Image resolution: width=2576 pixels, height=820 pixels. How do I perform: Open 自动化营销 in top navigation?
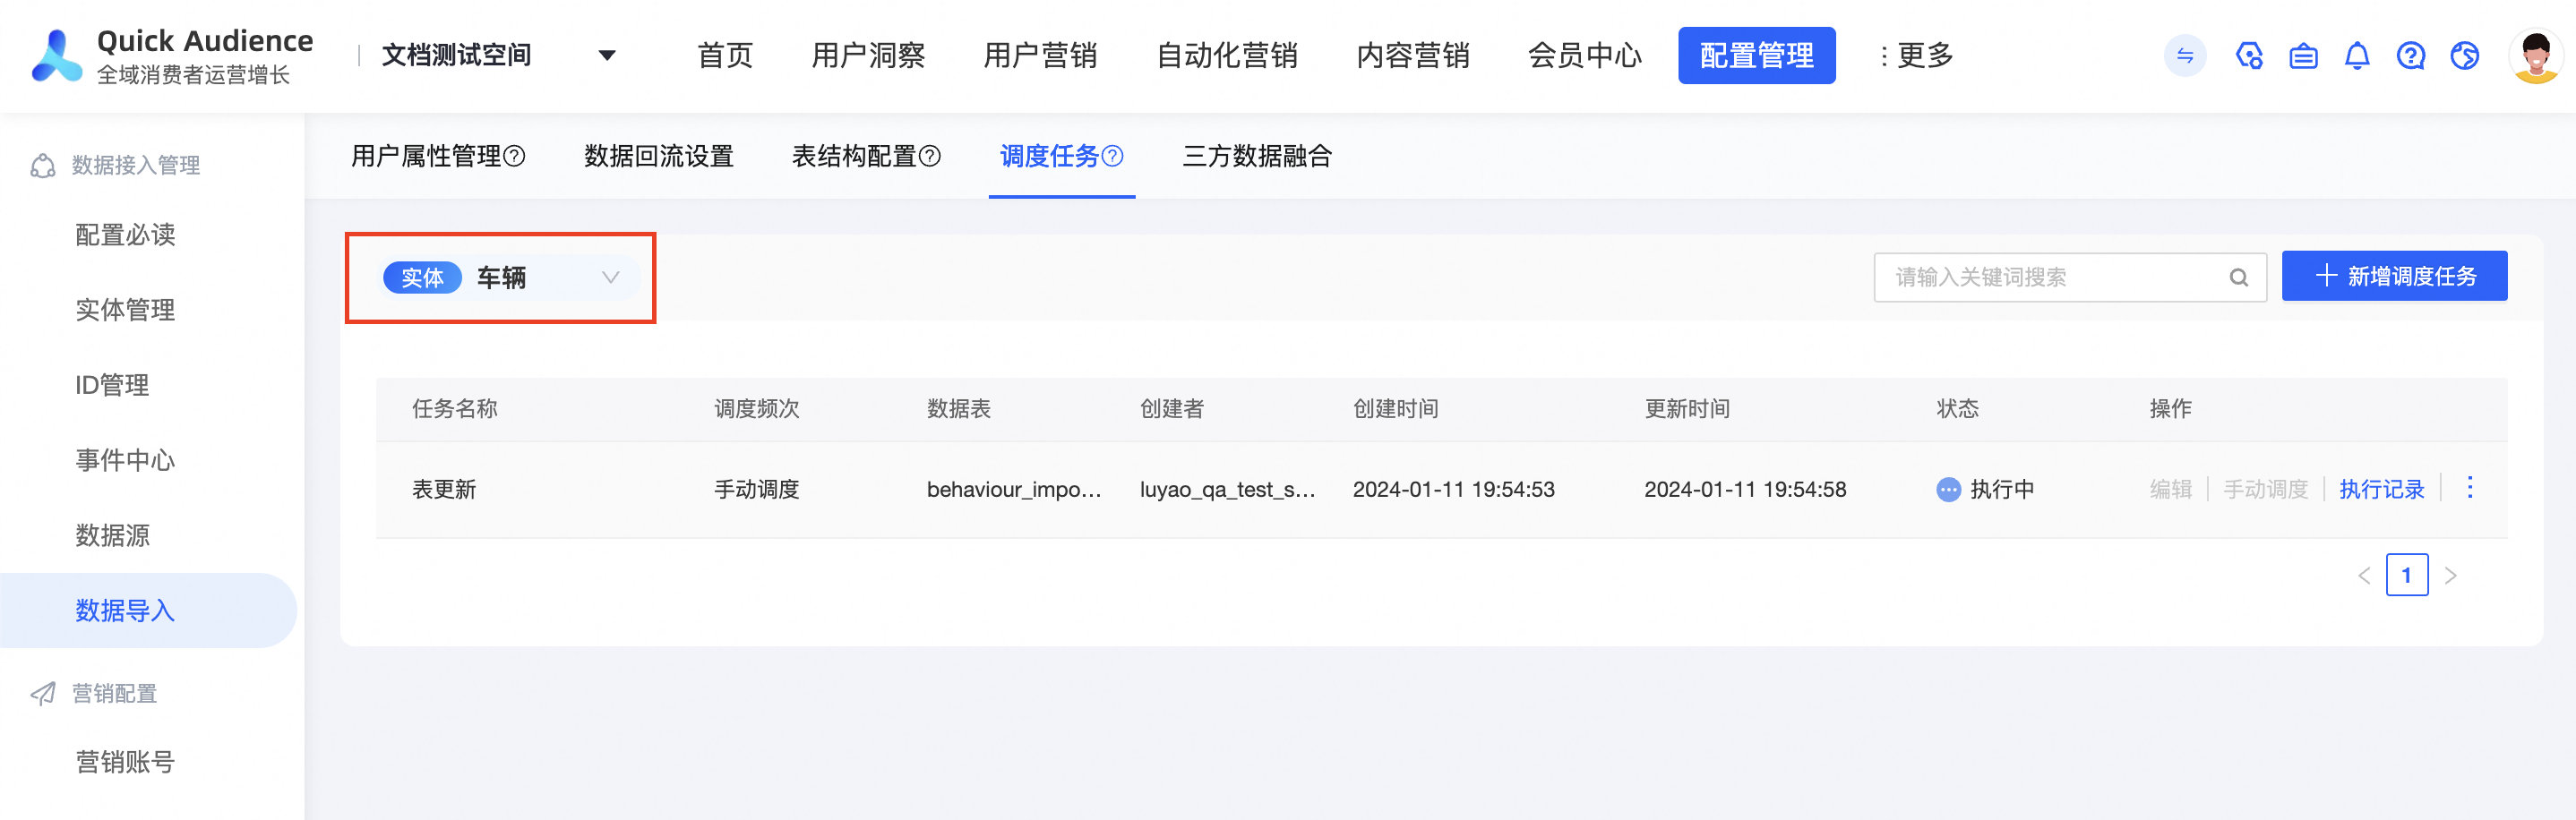point(1227,56)
